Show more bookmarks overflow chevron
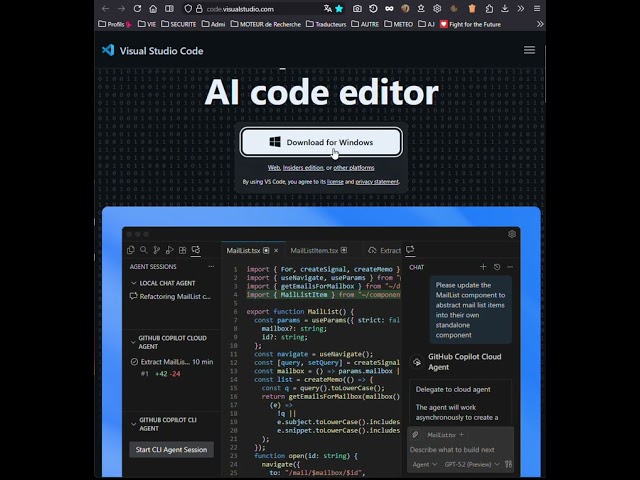 click(540, 24)
